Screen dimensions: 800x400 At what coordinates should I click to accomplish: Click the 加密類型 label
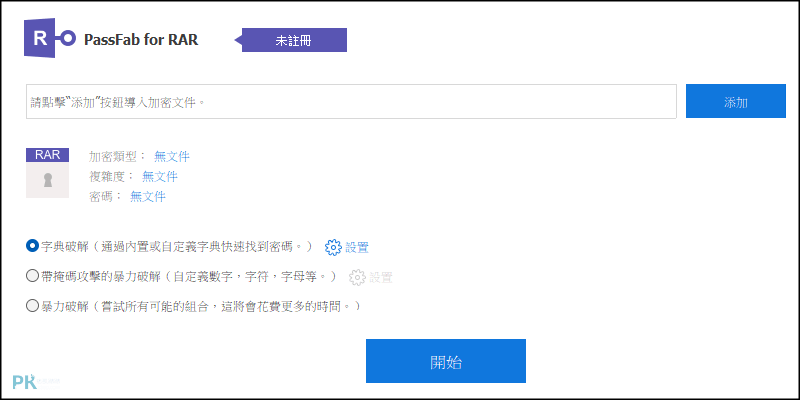117,157
